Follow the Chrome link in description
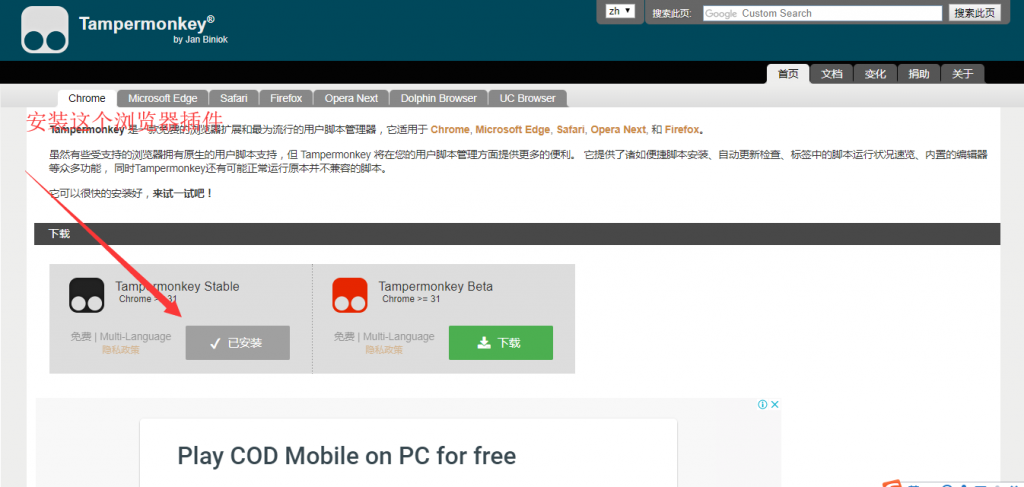The width and height of the screenshot is (1024, 487). tap(450, 129)
